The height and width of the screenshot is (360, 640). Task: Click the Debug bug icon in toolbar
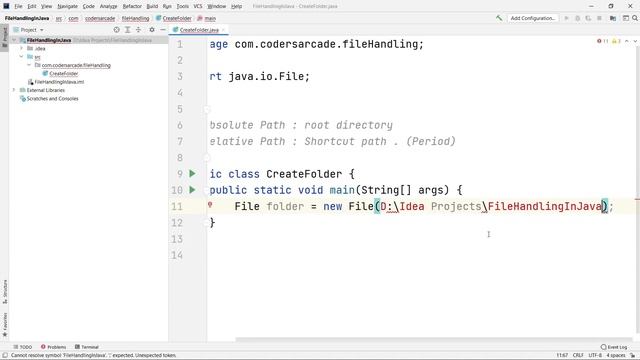coord(578,18)
